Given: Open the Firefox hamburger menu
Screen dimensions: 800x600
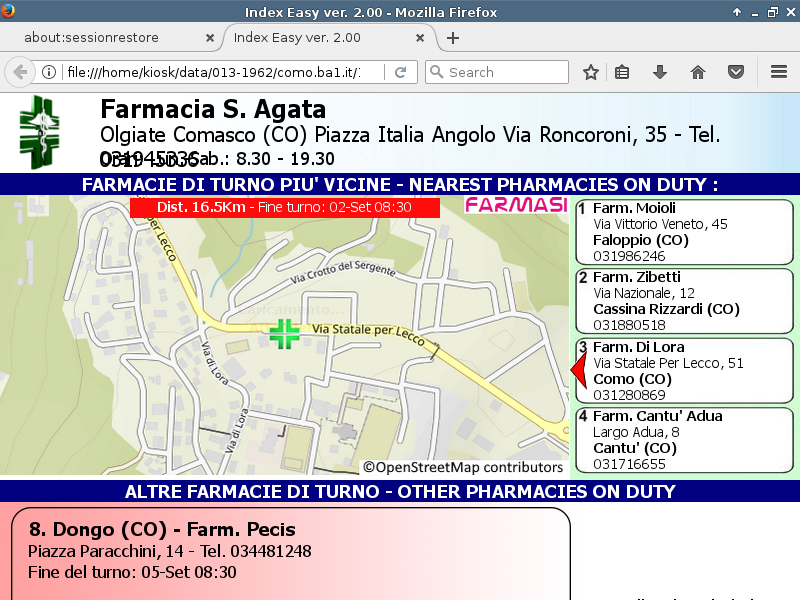Looking at the screenshot, I should [779, 72].
